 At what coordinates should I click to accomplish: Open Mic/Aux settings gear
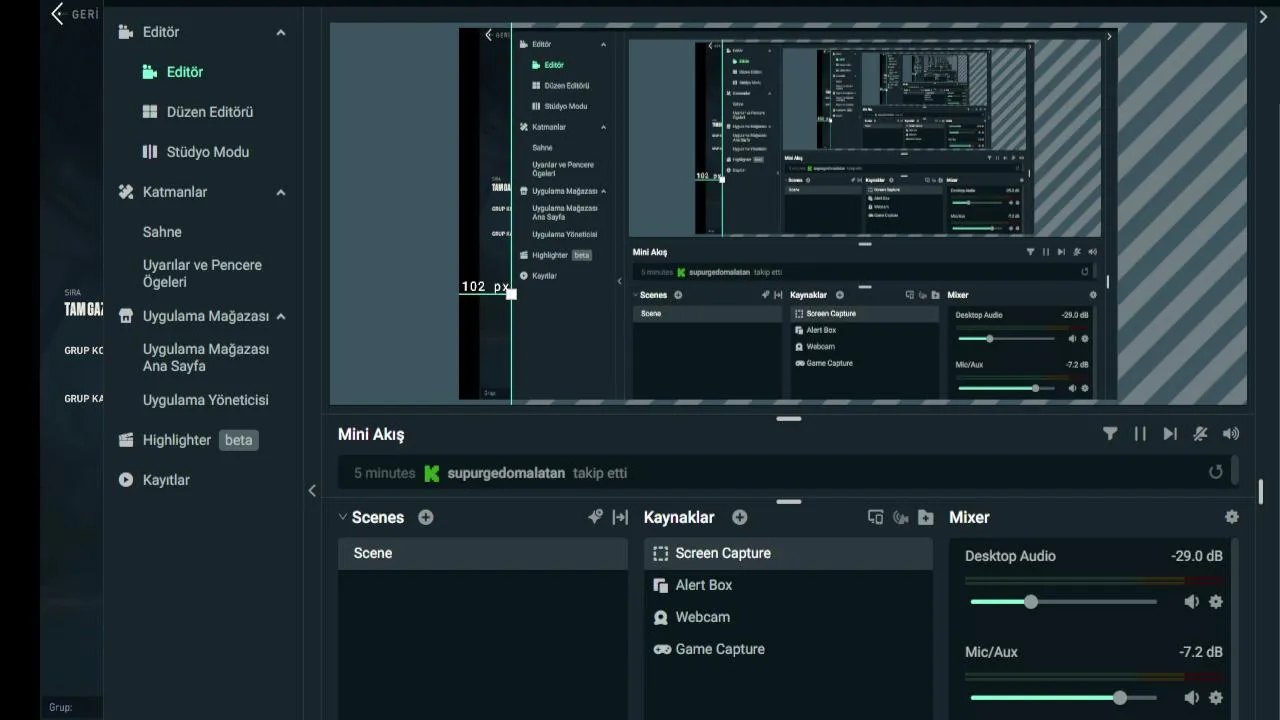1216,698
